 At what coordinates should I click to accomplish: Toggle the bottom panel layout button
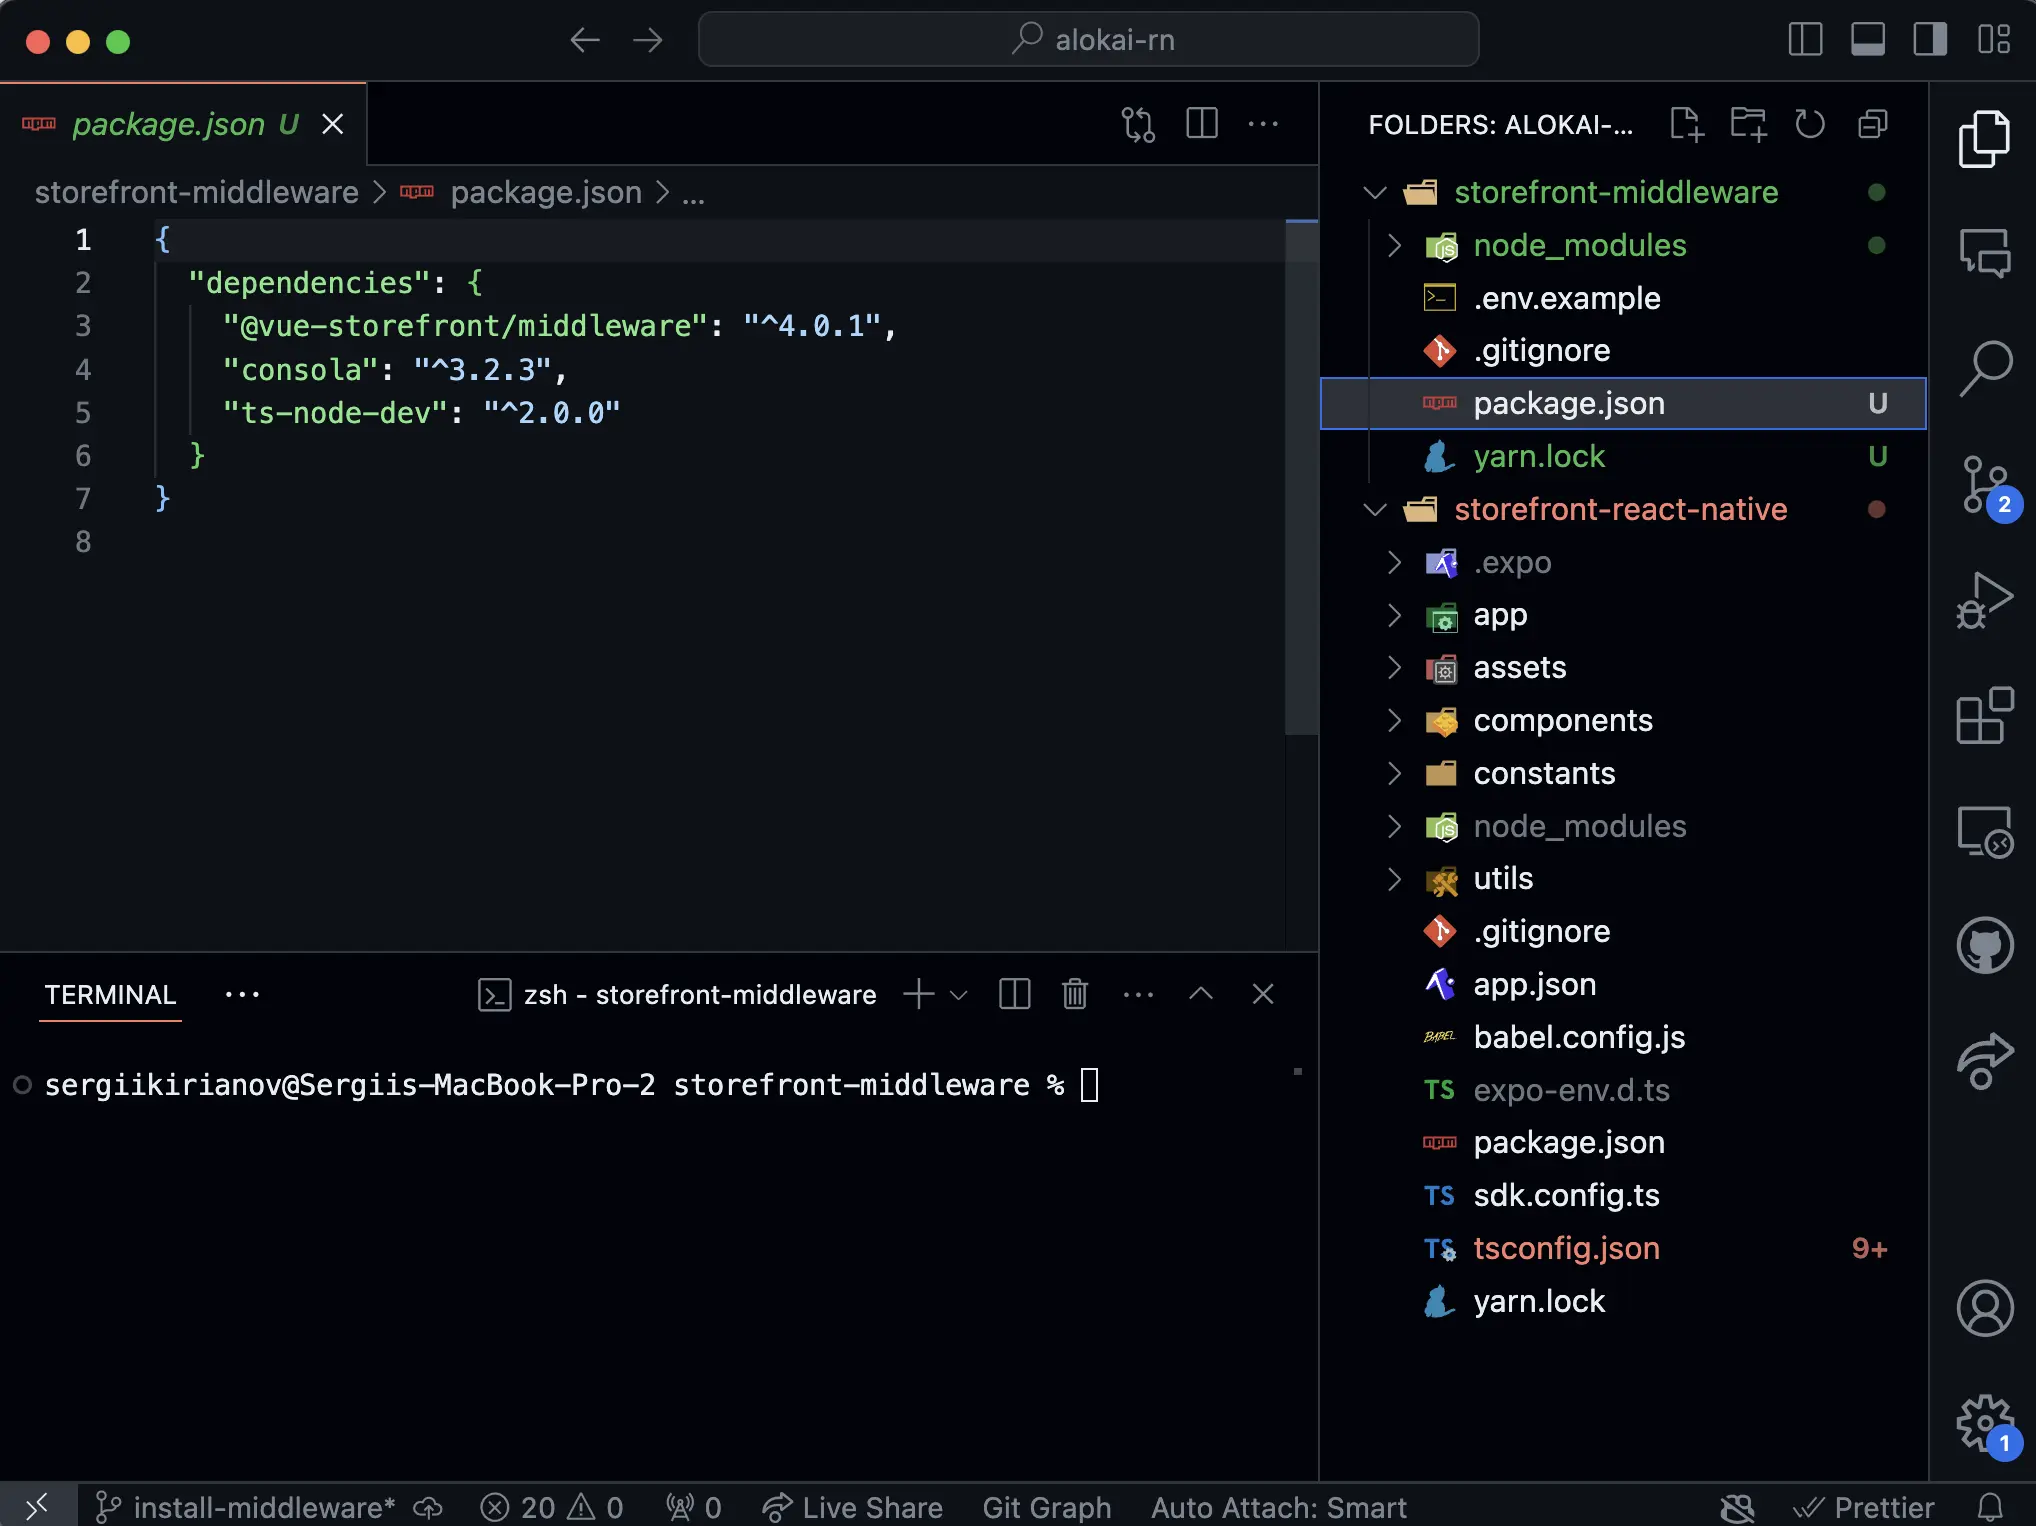coord(1867,40)
